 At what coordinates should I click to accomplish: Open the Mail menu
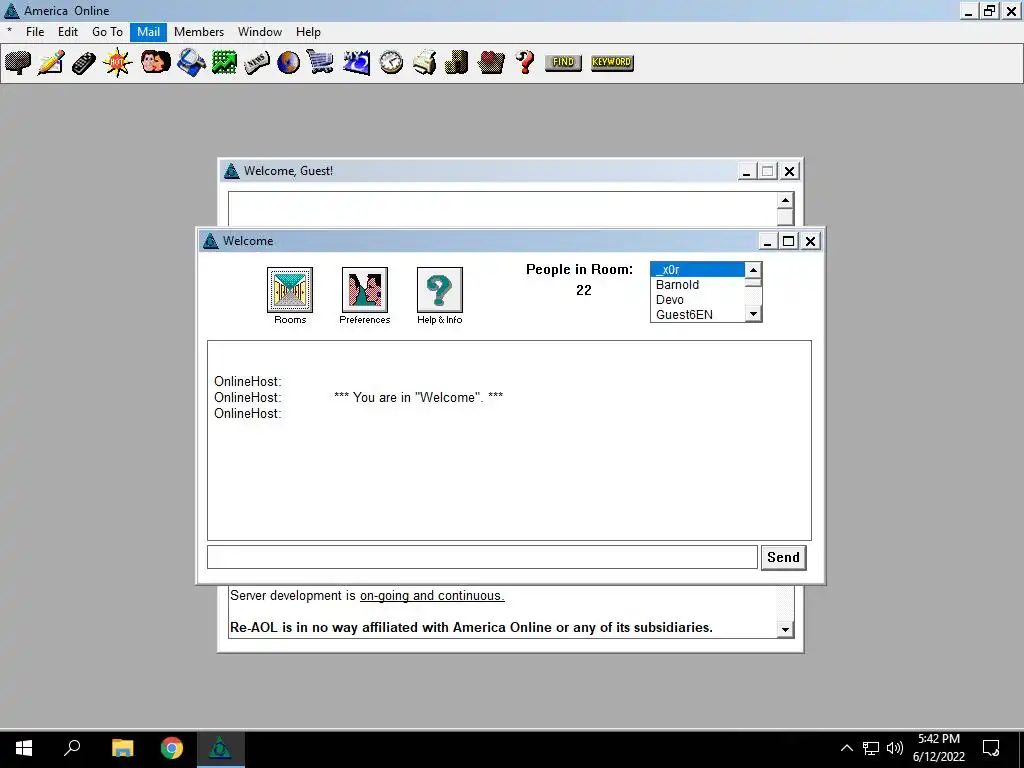[148, 32]
